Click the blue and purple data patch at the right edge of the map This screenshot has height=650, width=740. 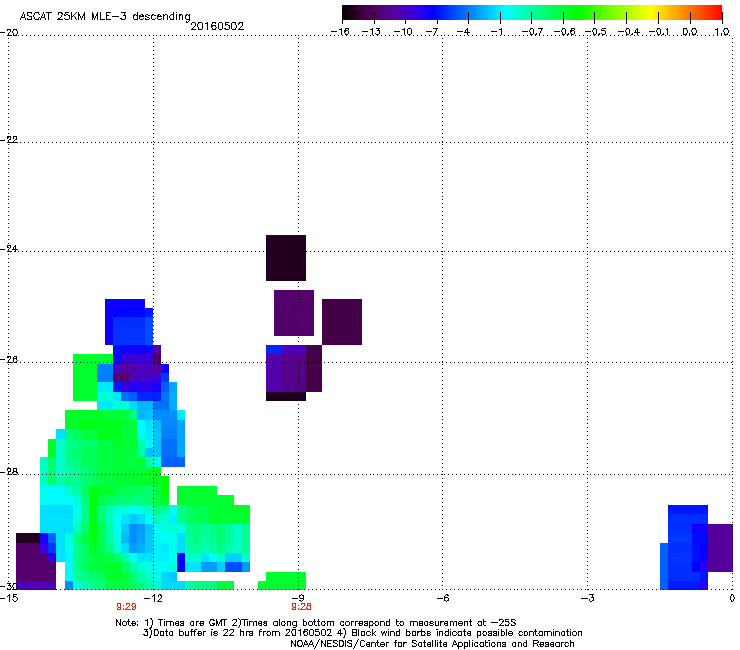point(696,547)
